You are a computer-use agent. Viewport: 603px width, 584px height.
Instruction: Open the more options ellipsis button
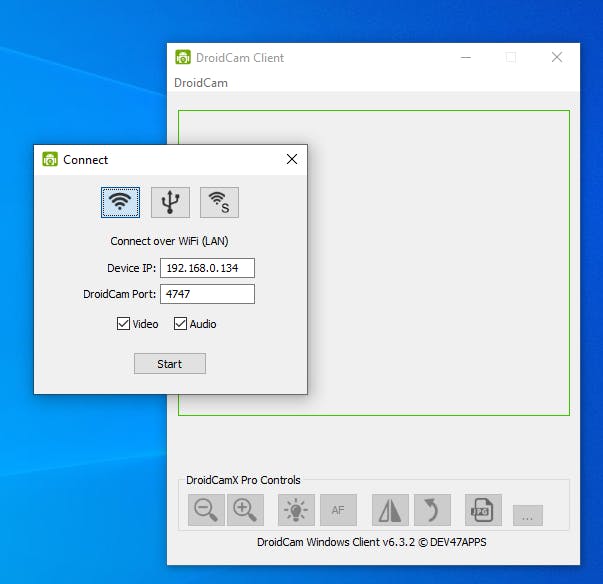tap(528, 515)
